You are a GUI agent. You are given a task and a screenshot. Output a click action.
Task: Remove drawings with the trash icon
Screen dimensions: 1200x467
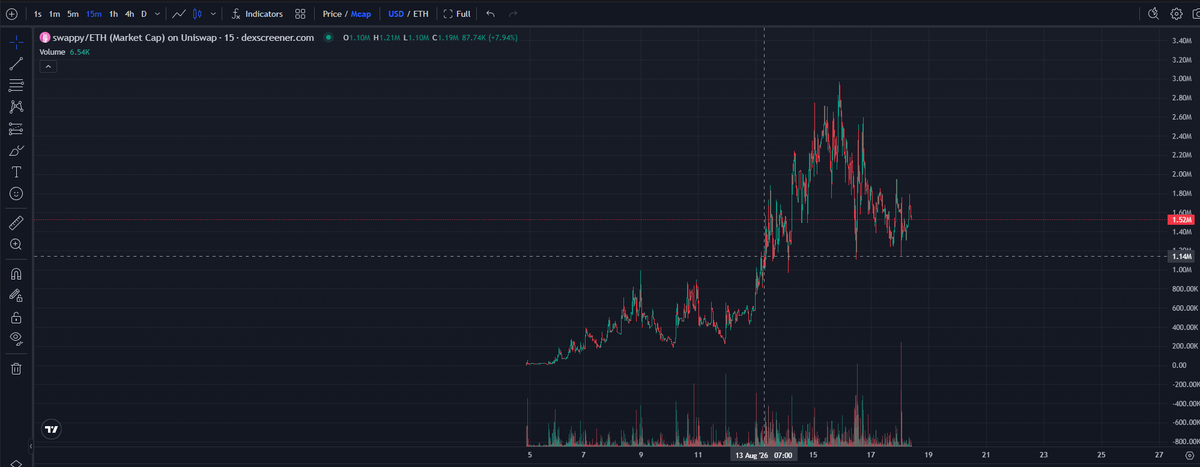[x=16, y=368]
